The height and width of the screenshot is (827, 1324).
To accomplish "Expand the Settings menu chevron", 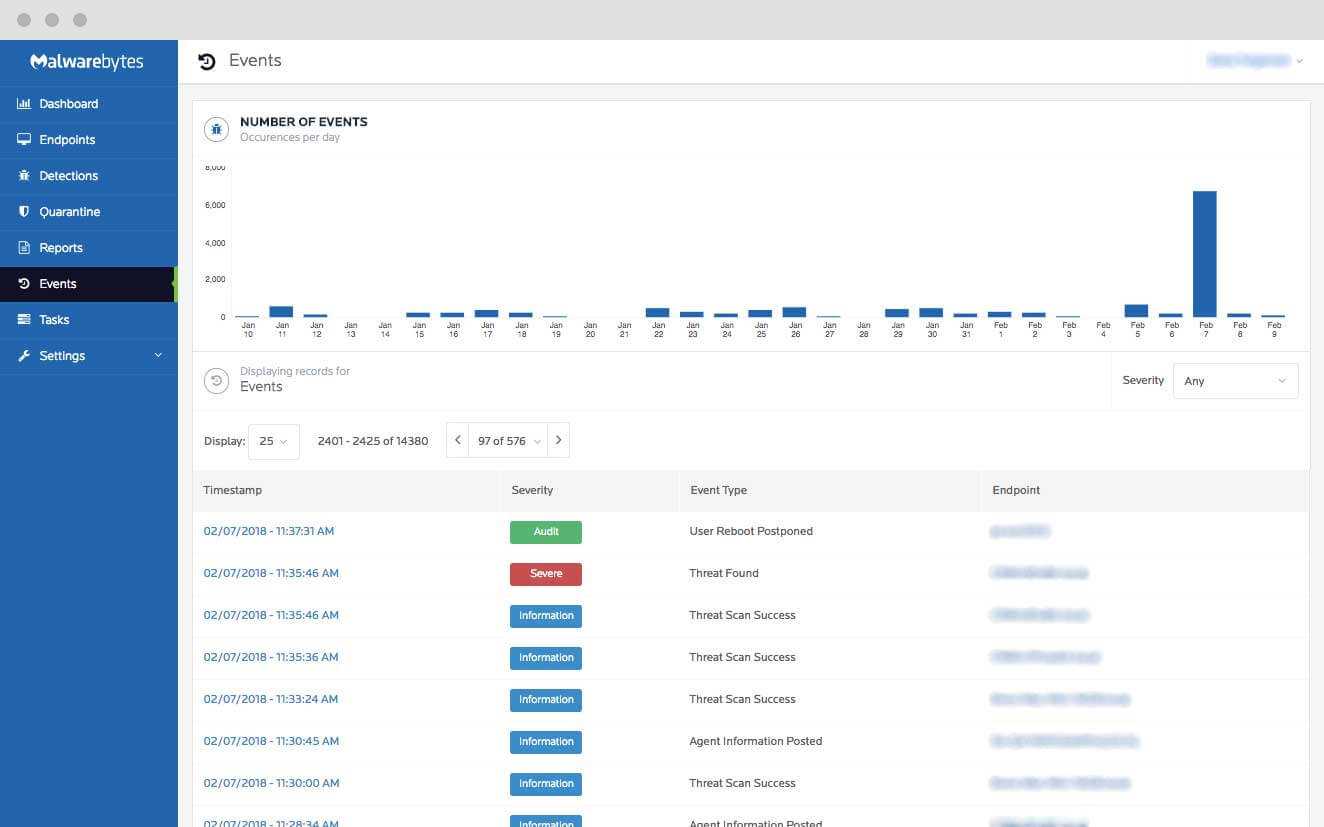I will point(158,356).
